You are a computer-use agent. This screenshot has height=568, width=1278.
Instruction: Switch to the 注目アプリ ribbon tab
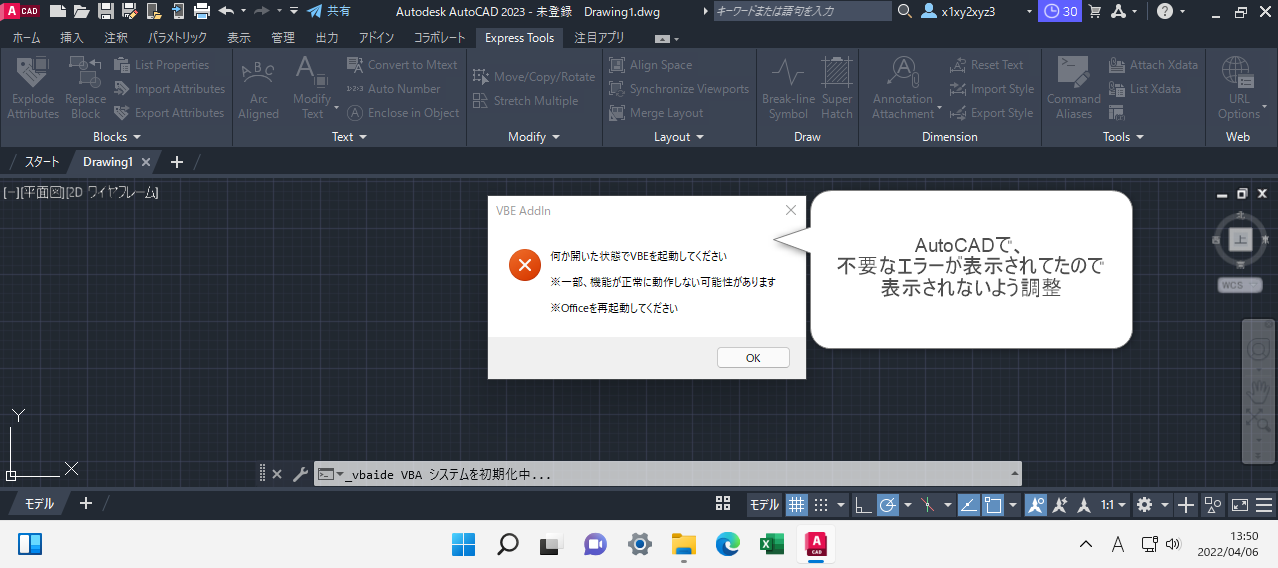click(599, 38)
